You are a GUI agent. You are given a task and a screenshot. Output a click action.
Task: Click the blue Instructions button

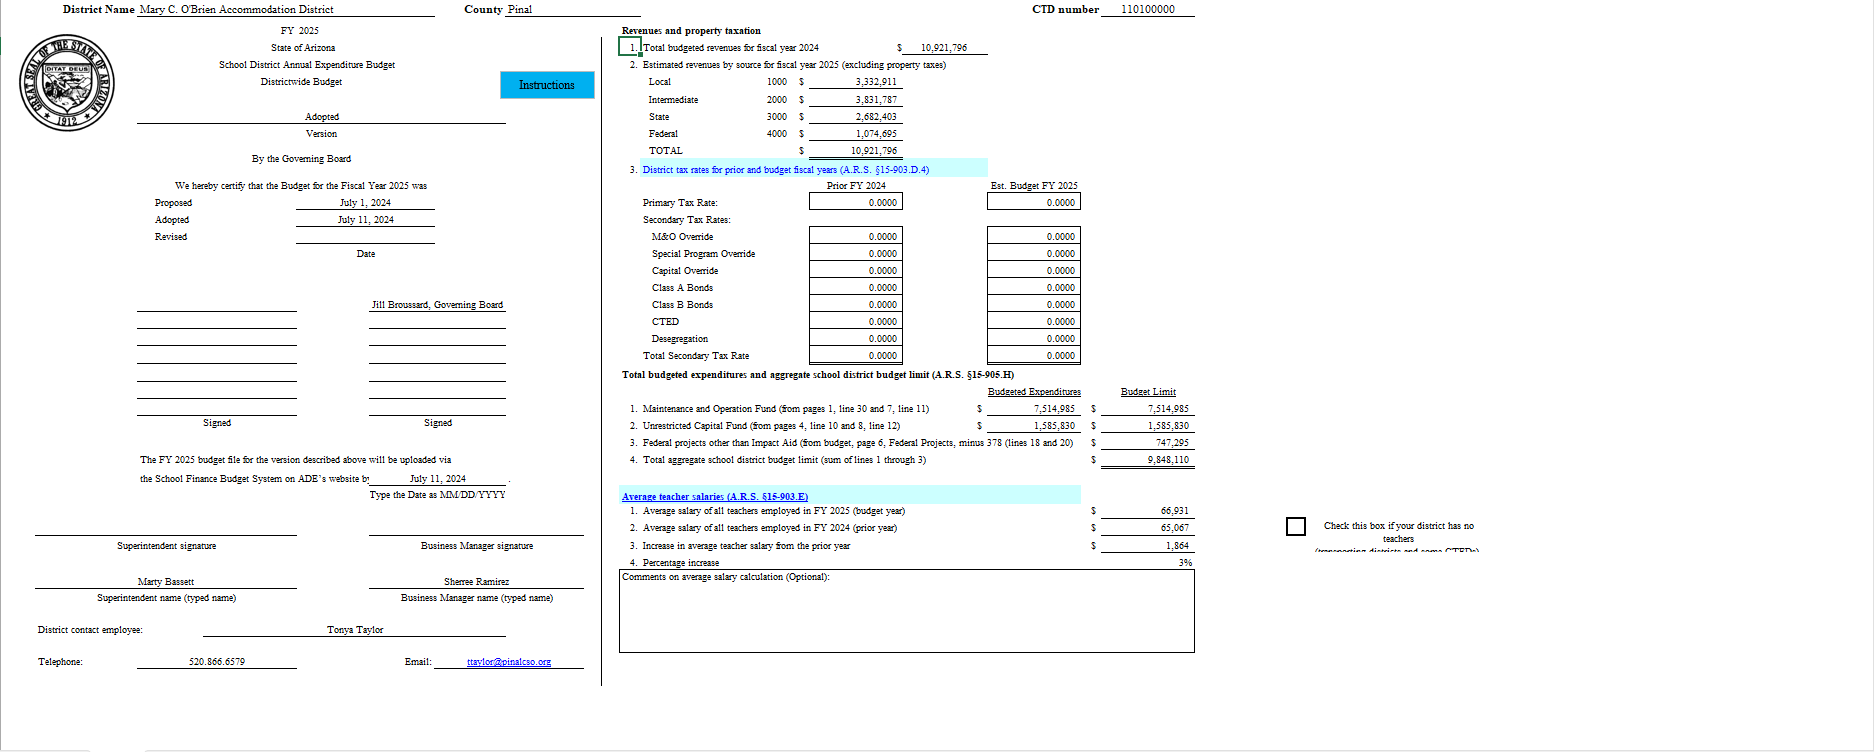pyautogui.click(x=547, y=85)
